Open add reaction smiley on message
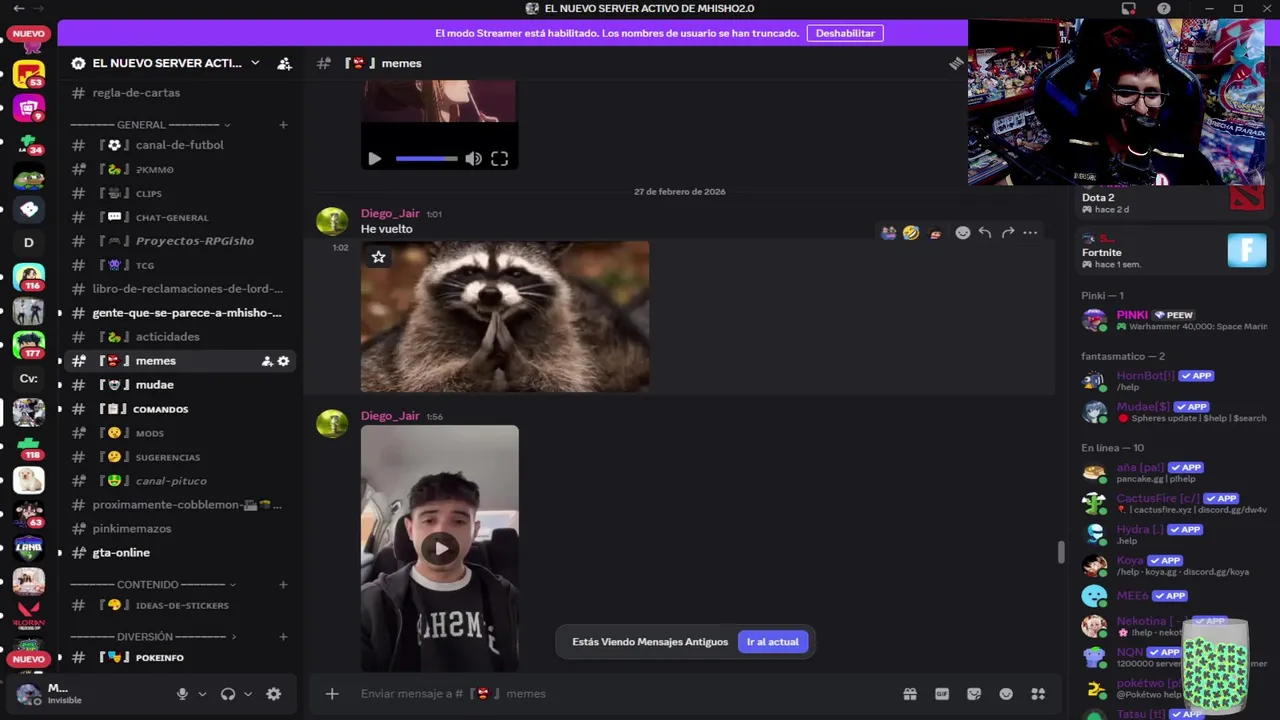1280x720 pixels. [x=963, y=233]
